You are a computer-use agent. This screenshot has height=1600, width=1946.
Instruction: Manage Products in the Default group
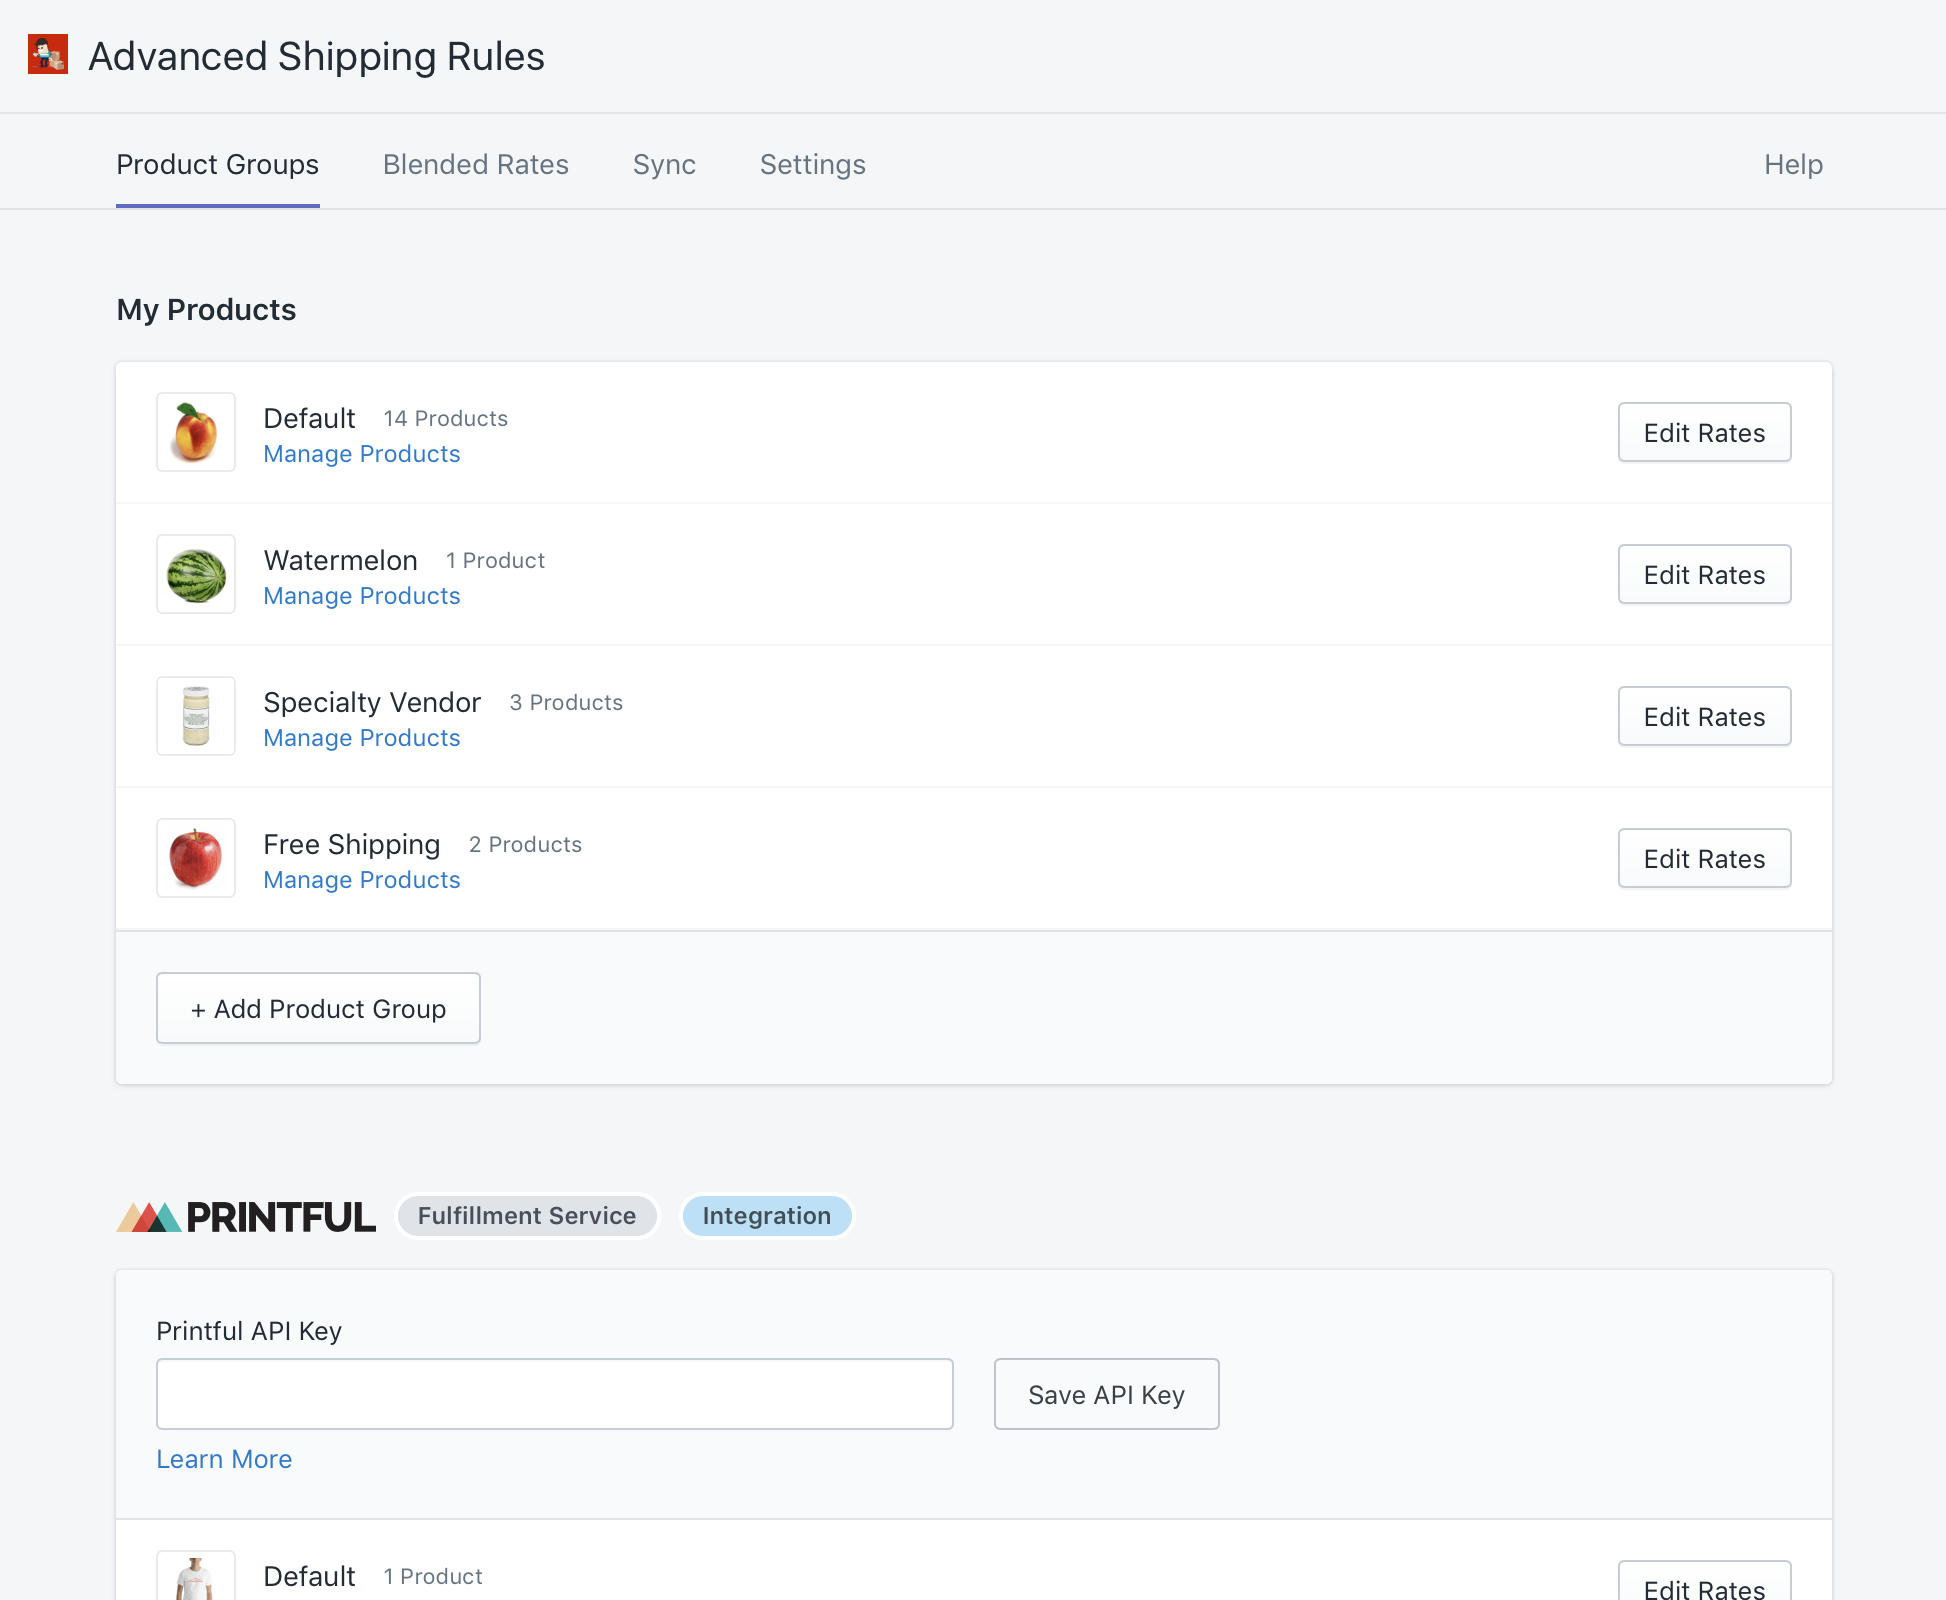point(362,454)
